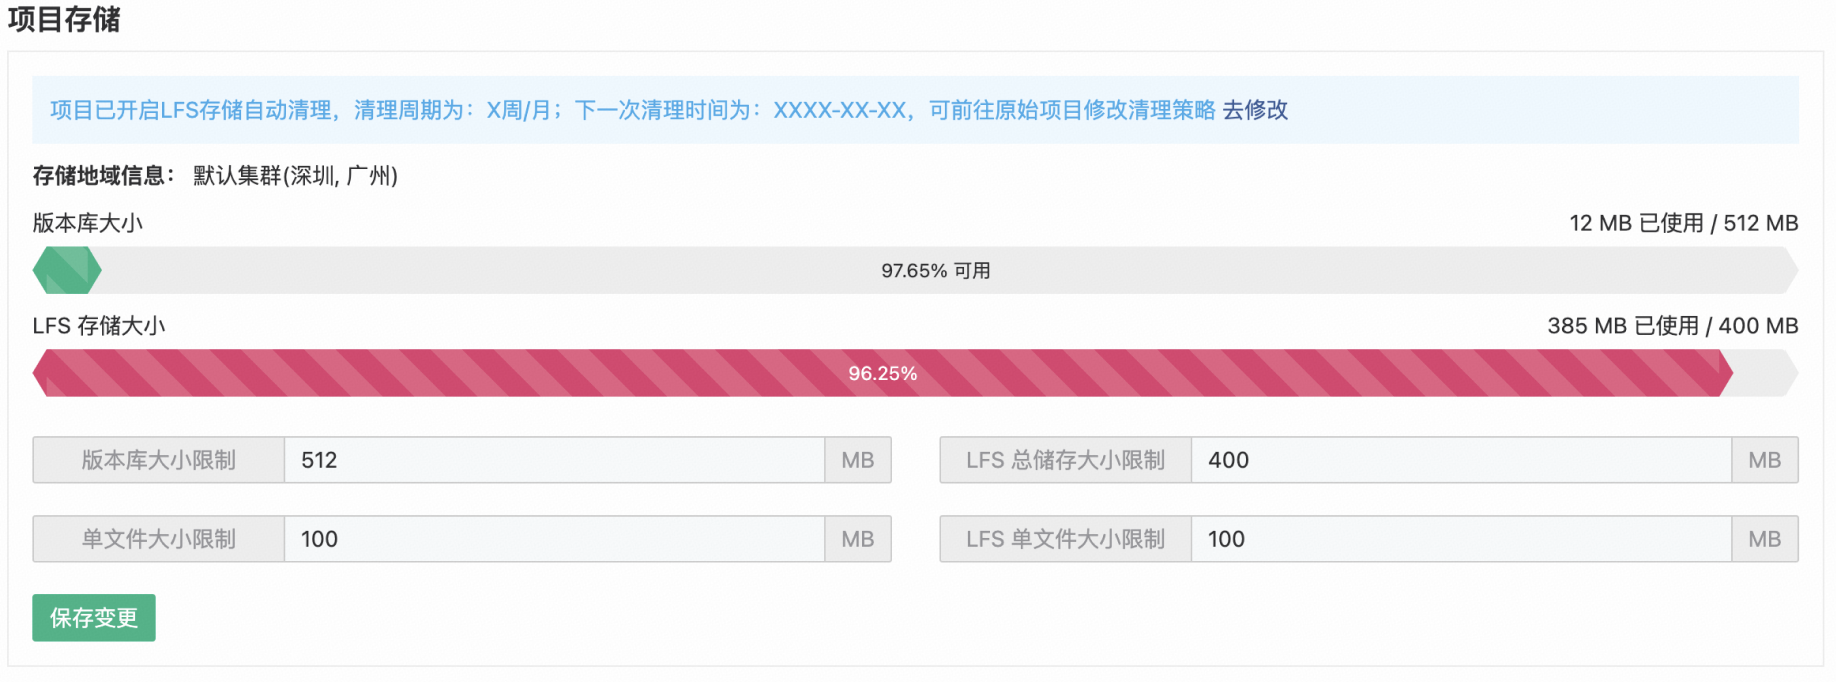1836x682 pixels.
Task: Click the blue LFS auto-cleanup notice text
Action: coord(632,110)
